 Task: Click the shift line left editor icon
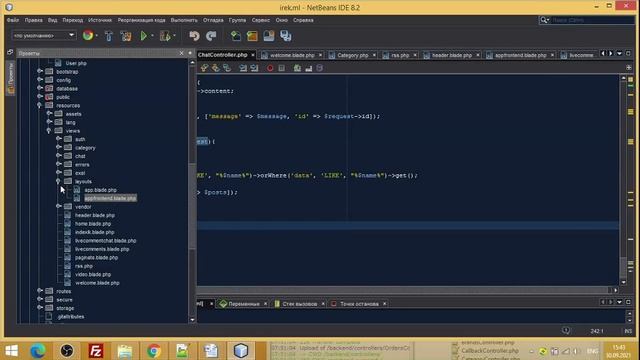[x=243, y=68]
